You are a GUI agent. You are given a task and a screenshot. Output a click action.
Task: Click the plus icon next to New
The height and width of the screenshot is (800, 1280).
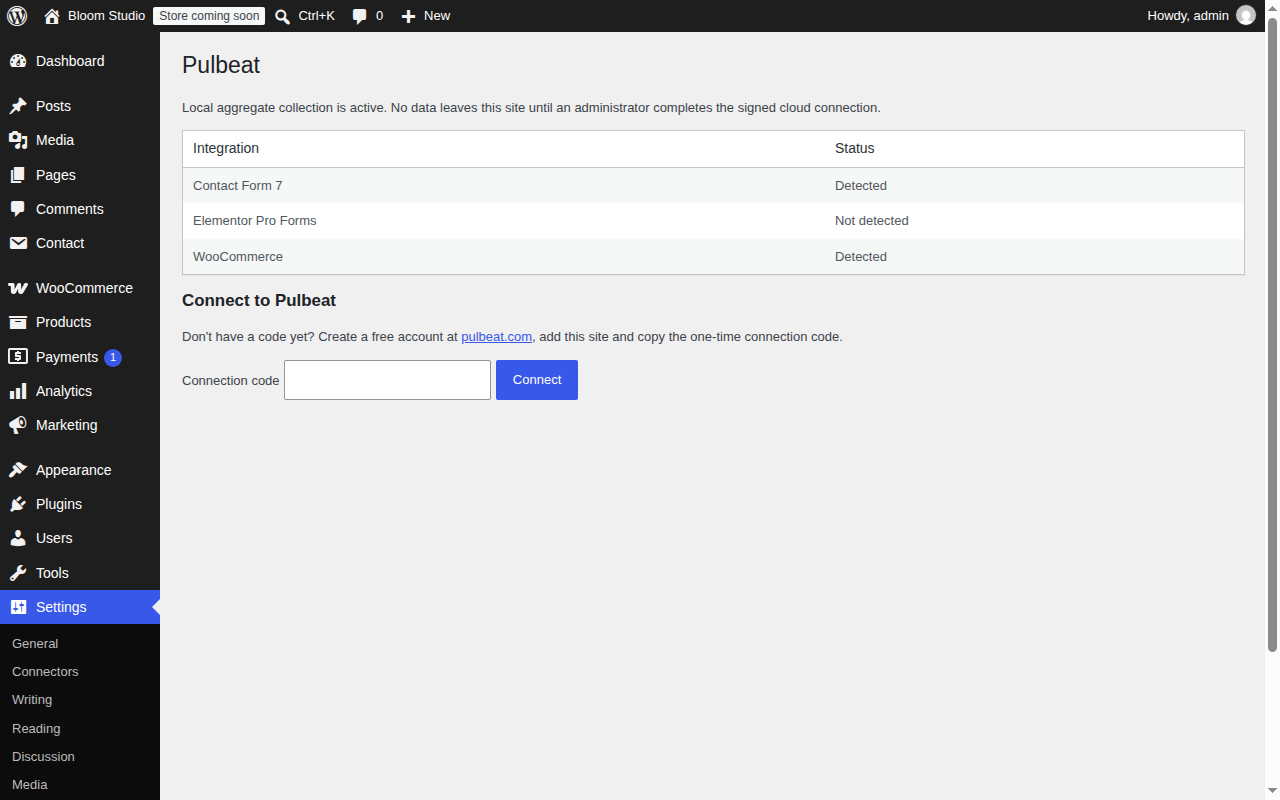(408, 16)
